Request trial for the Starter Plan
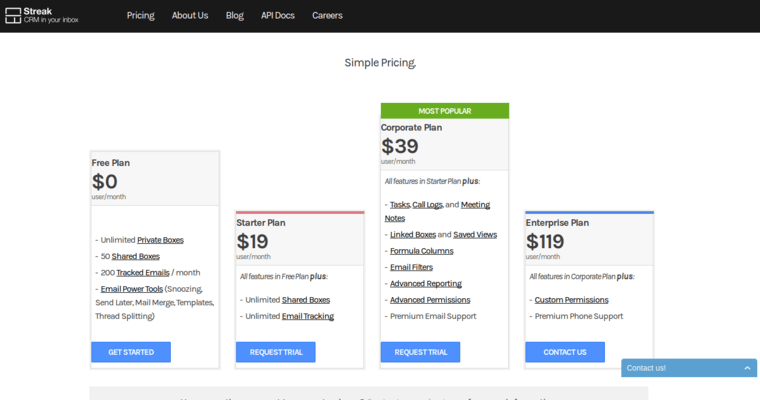The height and width of the screenshot is (400, 760). (x=275, y=352)
